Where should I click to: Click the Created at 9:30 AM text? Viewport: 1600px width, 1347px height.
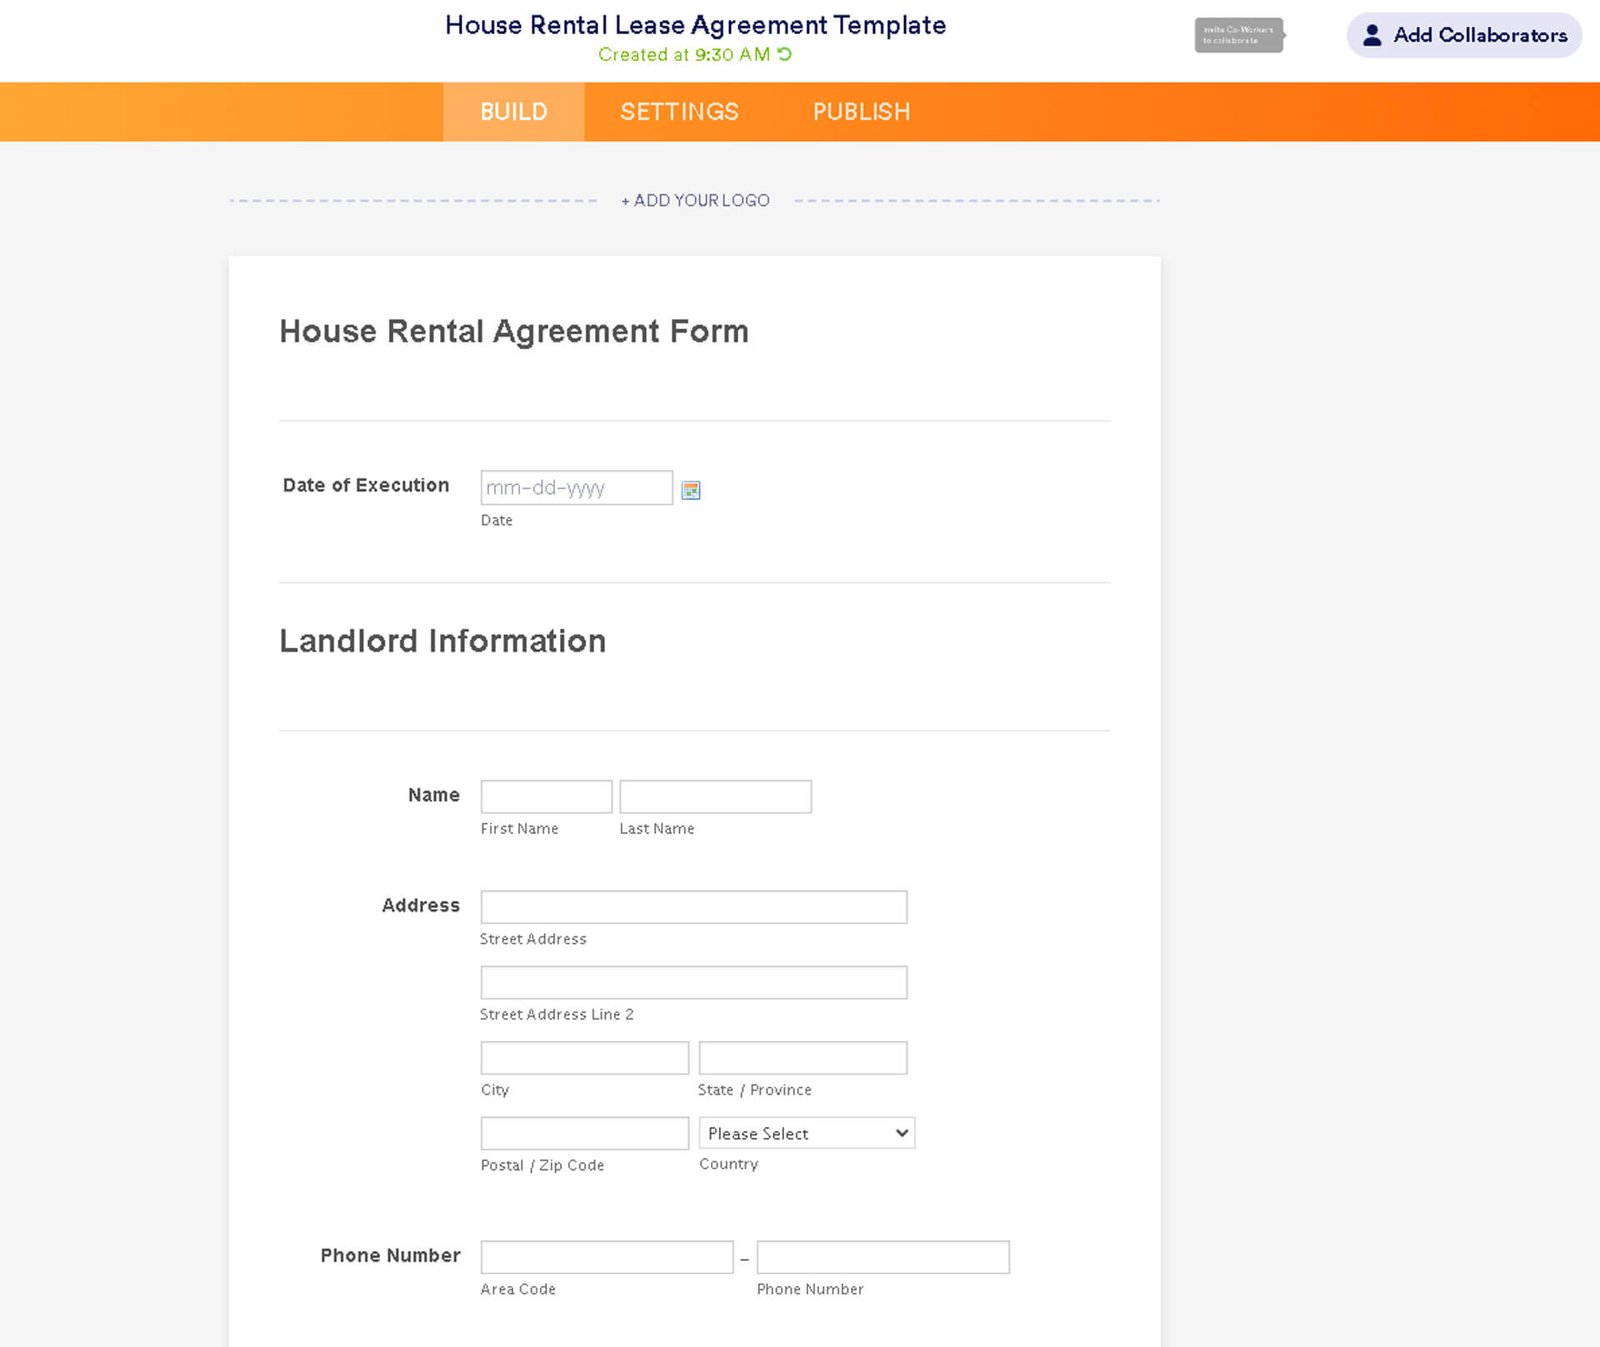684,55
